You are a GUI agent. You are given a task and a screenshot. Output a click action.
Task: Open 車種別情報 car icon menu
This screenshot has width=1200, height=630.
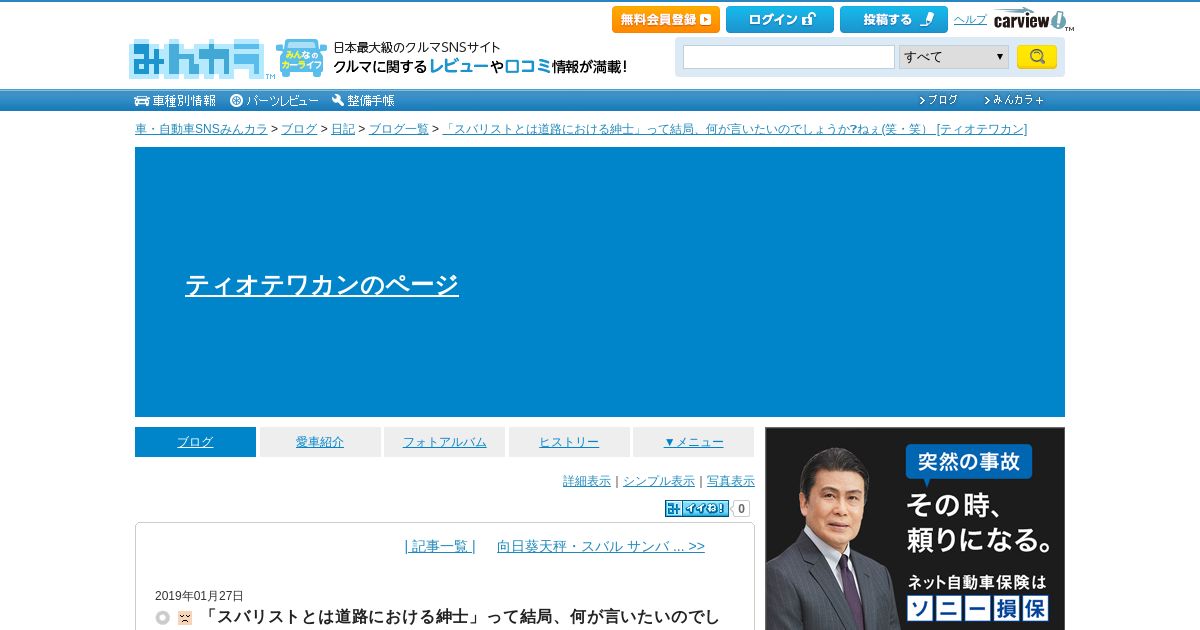[175, 100]
